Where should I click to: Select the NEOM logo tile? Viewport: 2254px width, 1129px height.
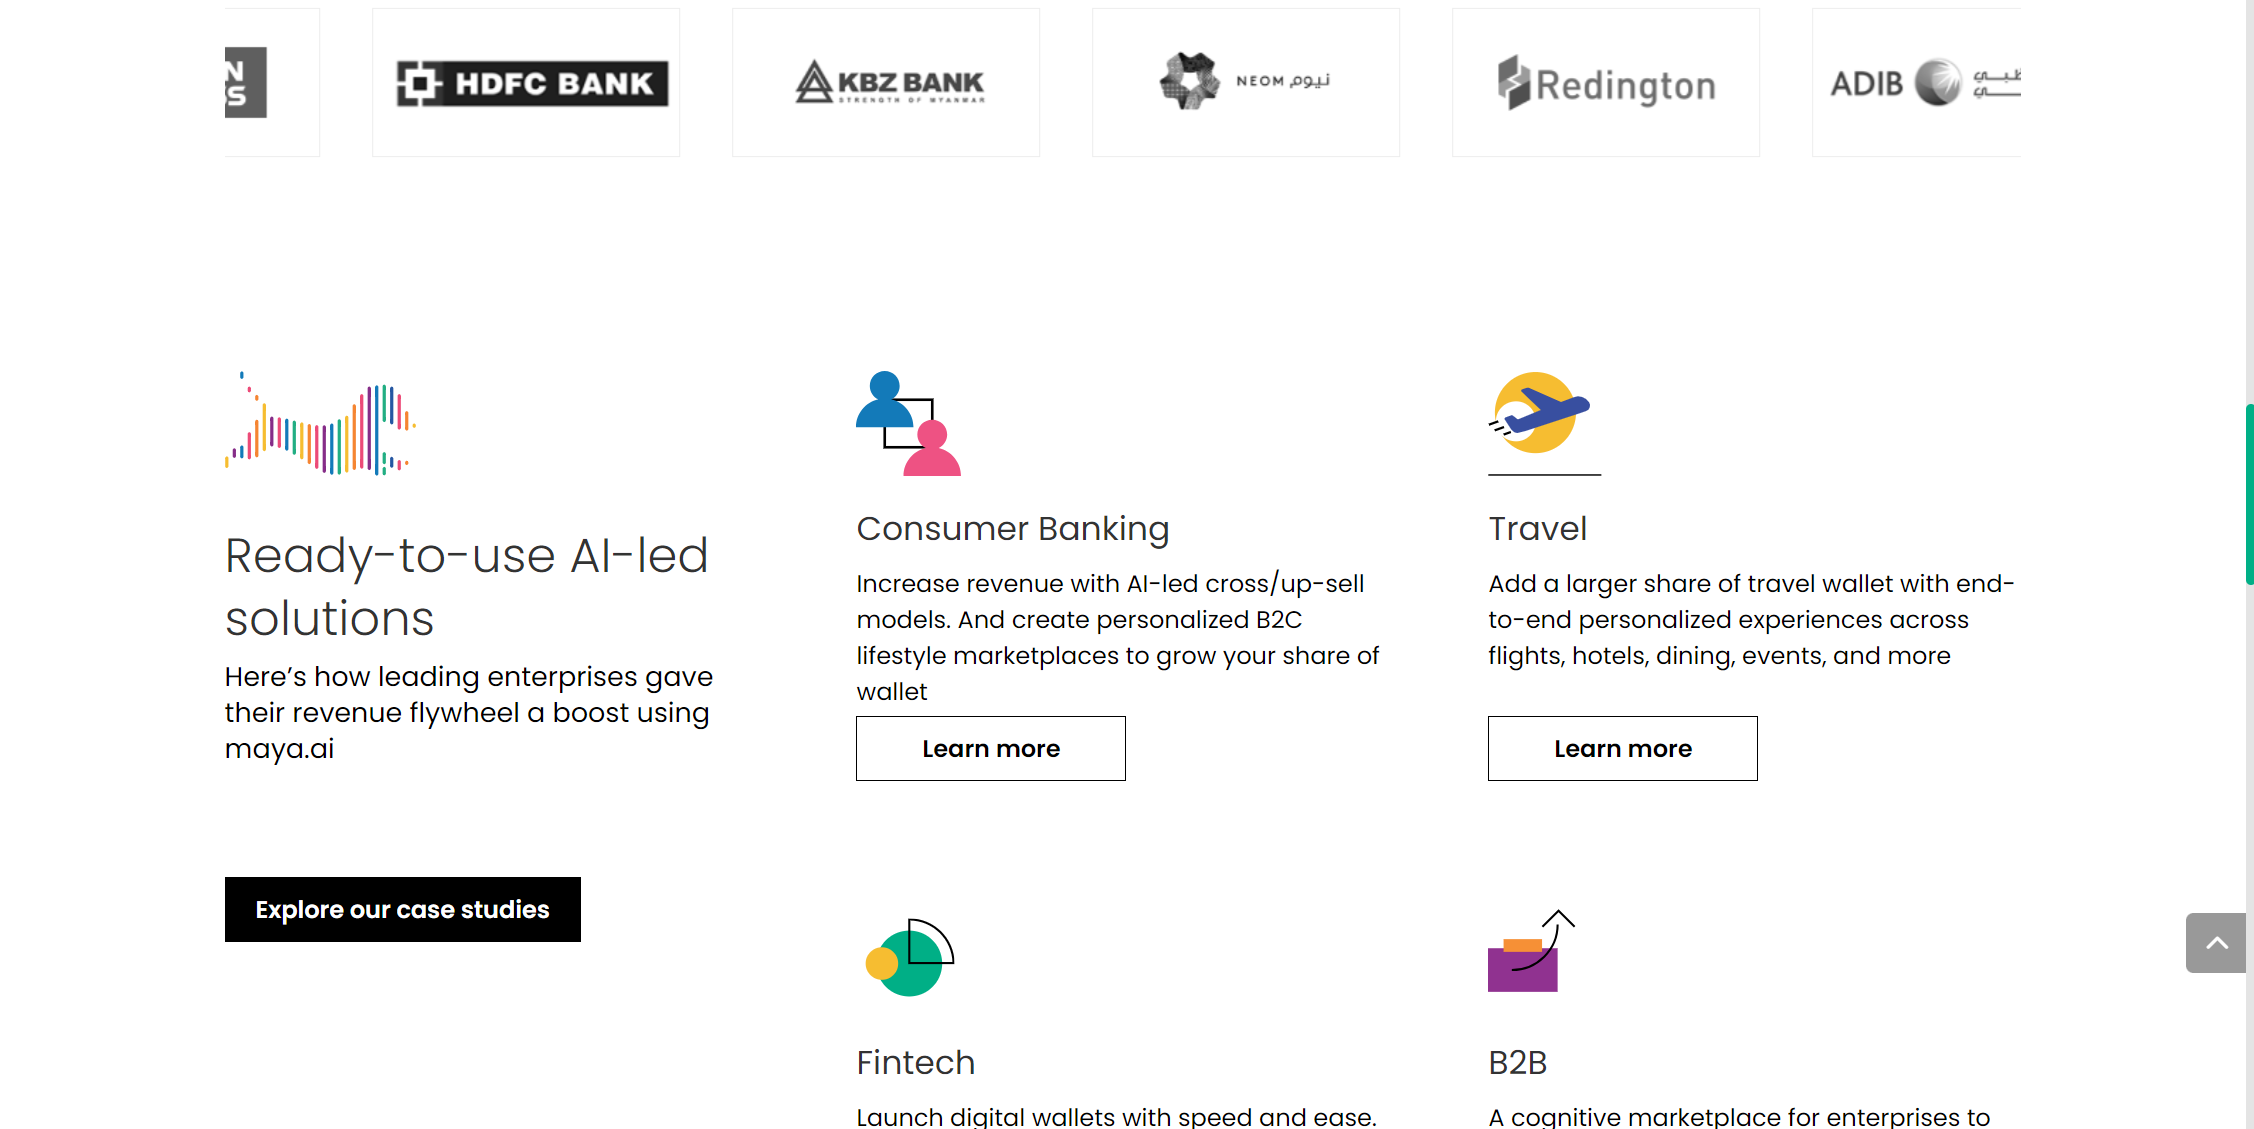pyautogui.click(x=1246, y=82)
